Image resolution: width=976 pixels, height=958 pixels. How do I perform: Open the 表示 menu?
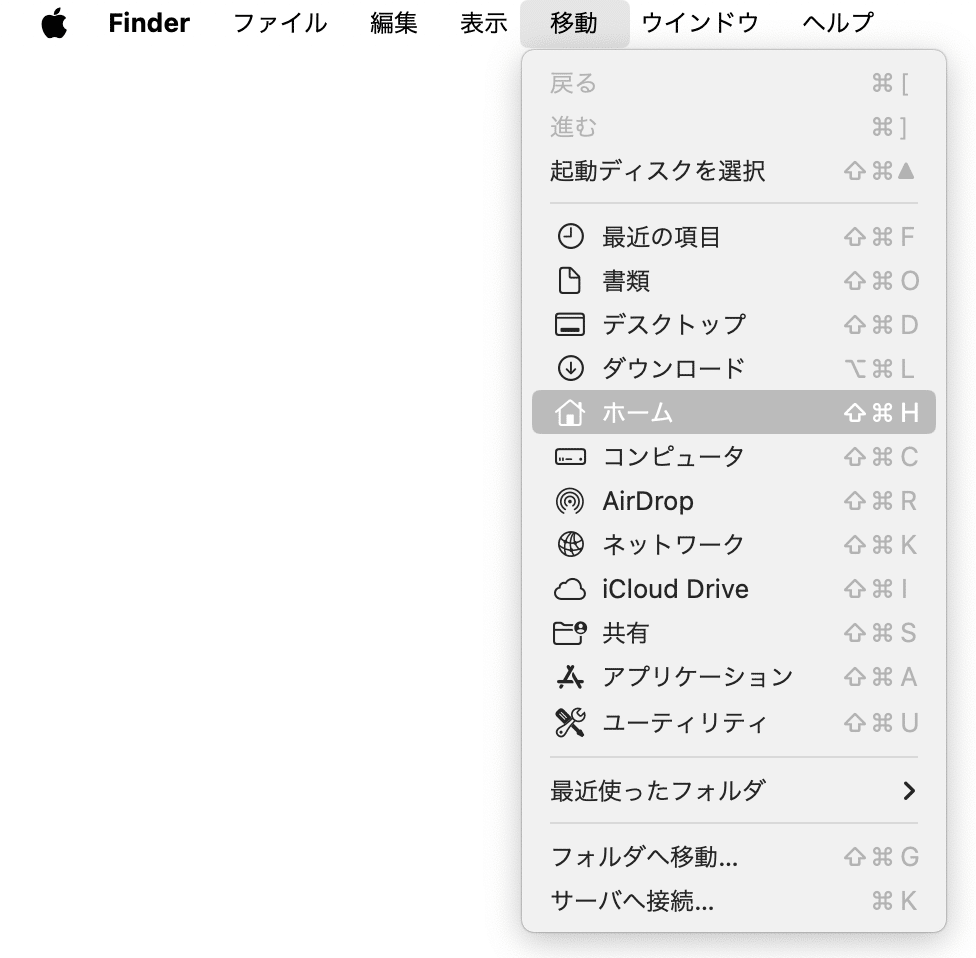(x=484, y=23)
